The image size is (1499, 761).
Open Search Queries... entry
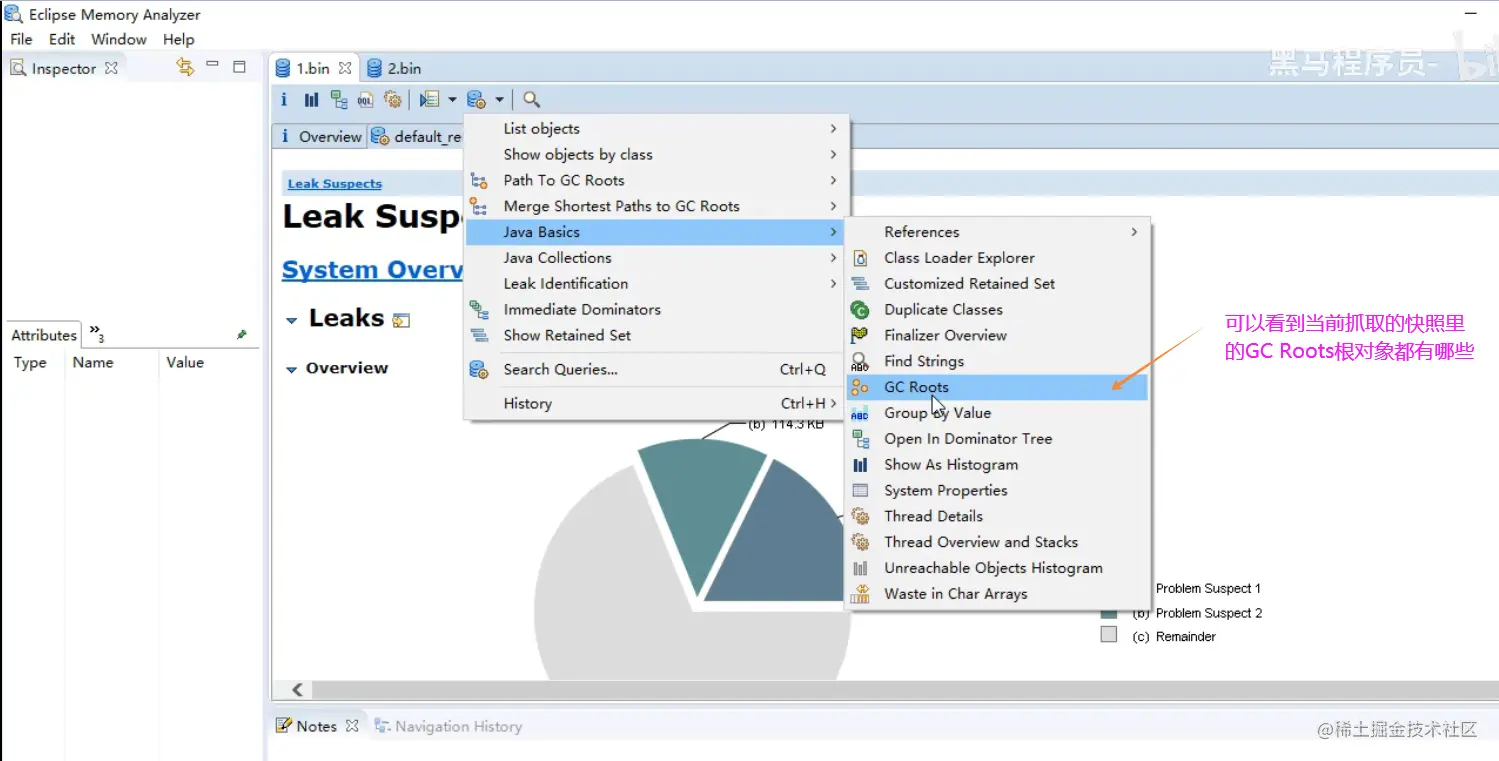pos(657,369)
